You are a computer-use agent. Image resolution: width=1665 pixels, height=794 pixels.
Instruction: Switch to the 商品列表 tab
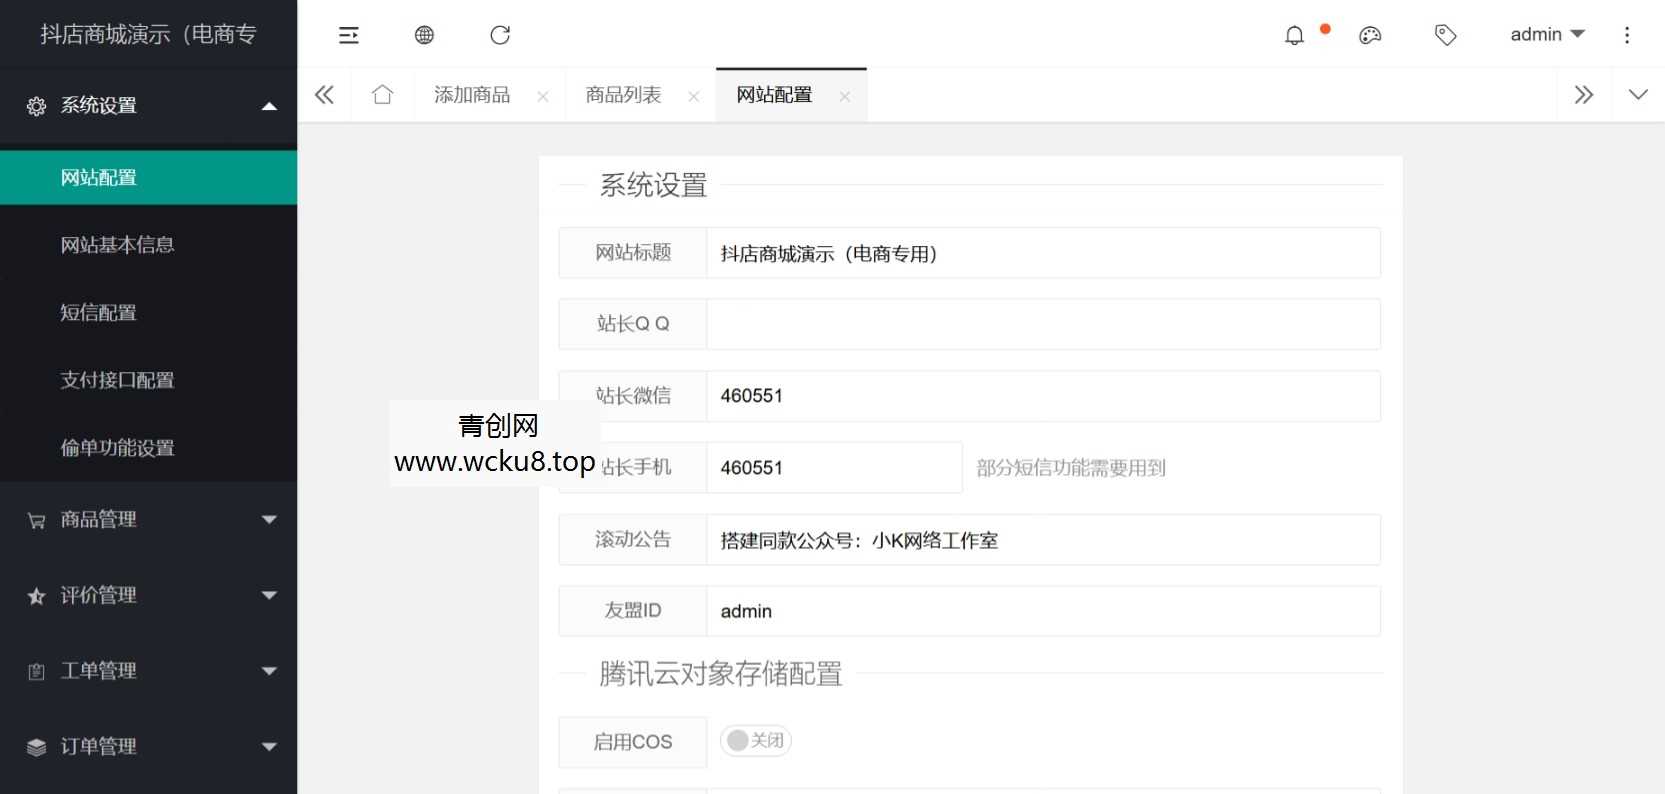click(x=623, y=95)
